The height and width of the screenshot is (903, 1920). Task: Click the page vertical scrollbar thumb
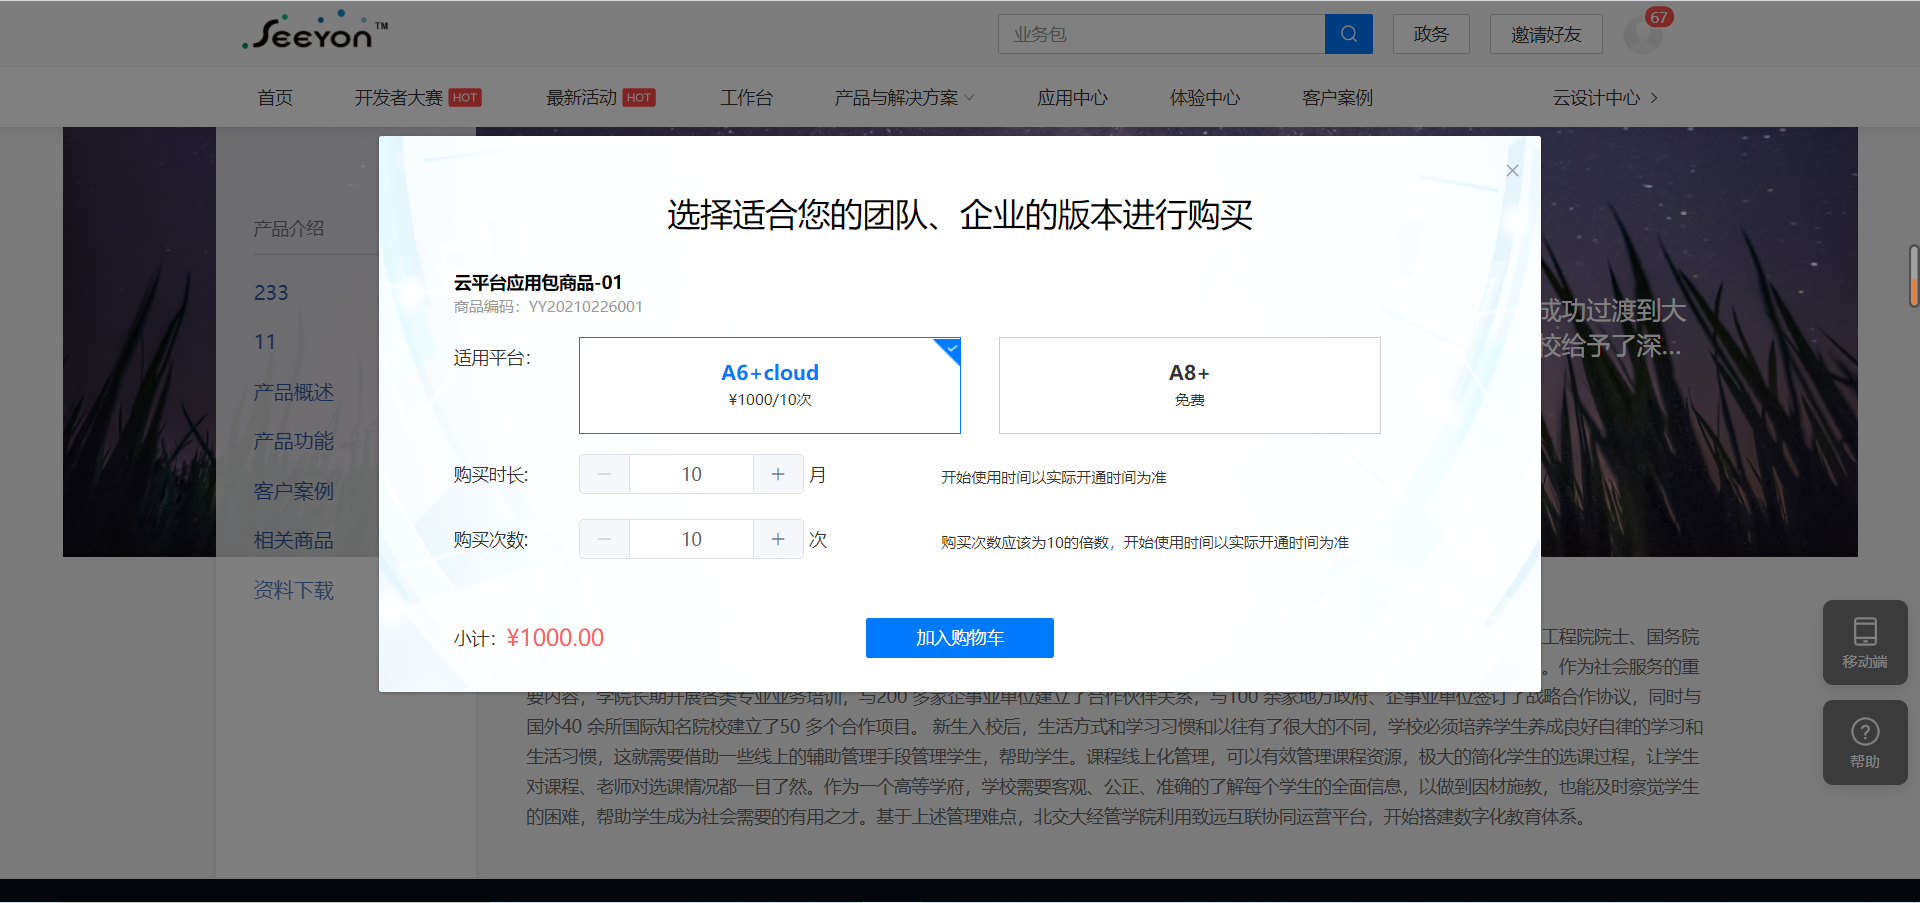pos(1913,275)
